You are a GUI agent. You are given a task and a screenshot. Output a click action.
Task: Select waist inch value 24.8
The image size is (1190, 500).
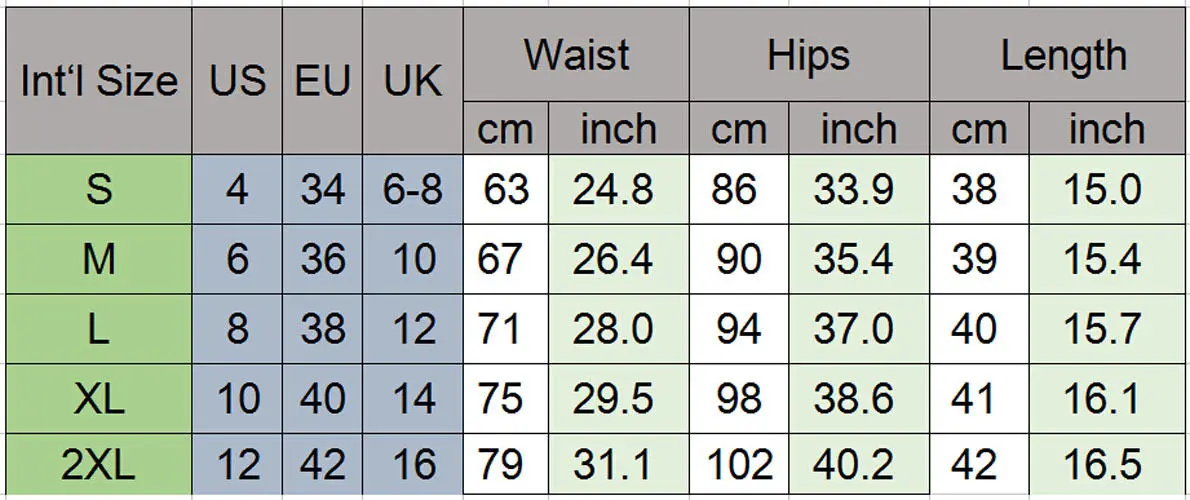[612, 189]
